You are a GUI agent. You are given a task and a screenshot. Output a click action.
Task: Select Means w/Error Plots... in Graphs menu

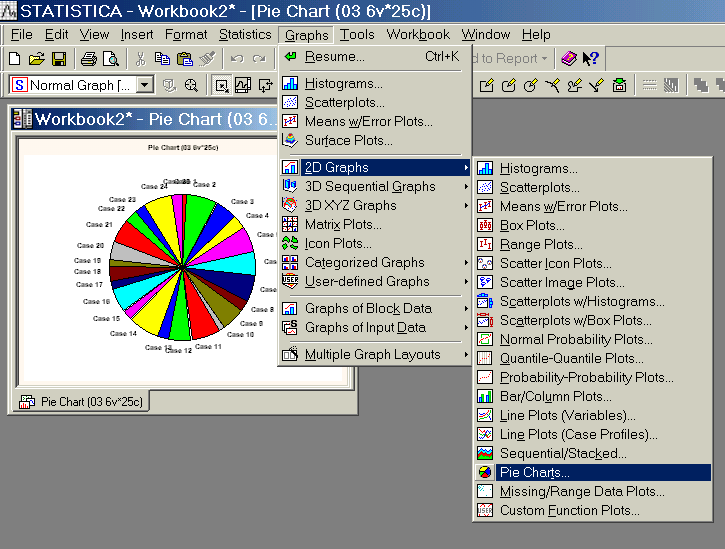[x=375, y=121]
